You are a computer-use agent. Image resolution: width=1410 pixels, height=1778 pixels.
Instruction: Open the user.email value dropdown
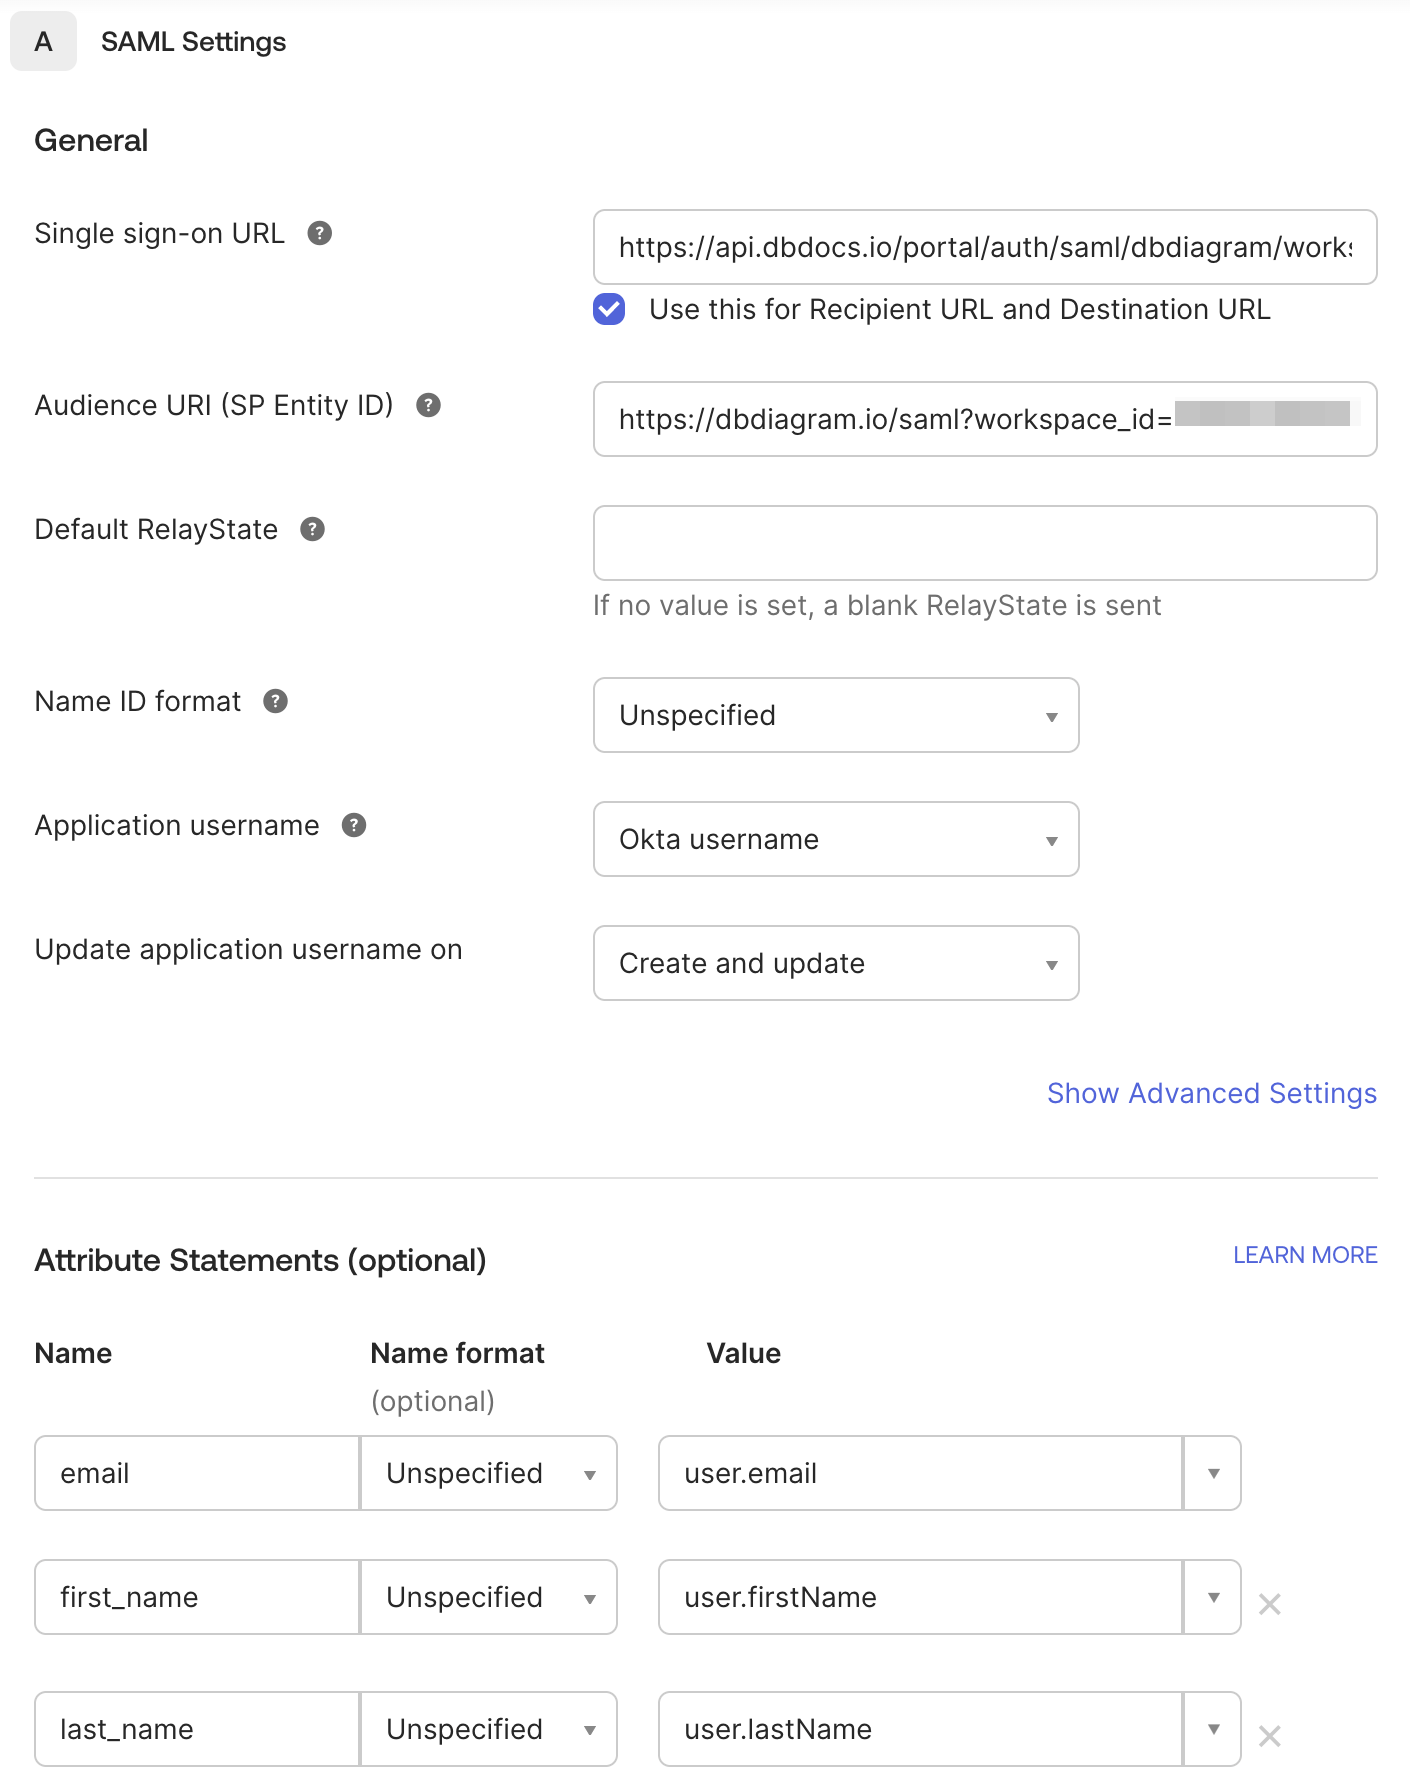click(1212, 1473)
